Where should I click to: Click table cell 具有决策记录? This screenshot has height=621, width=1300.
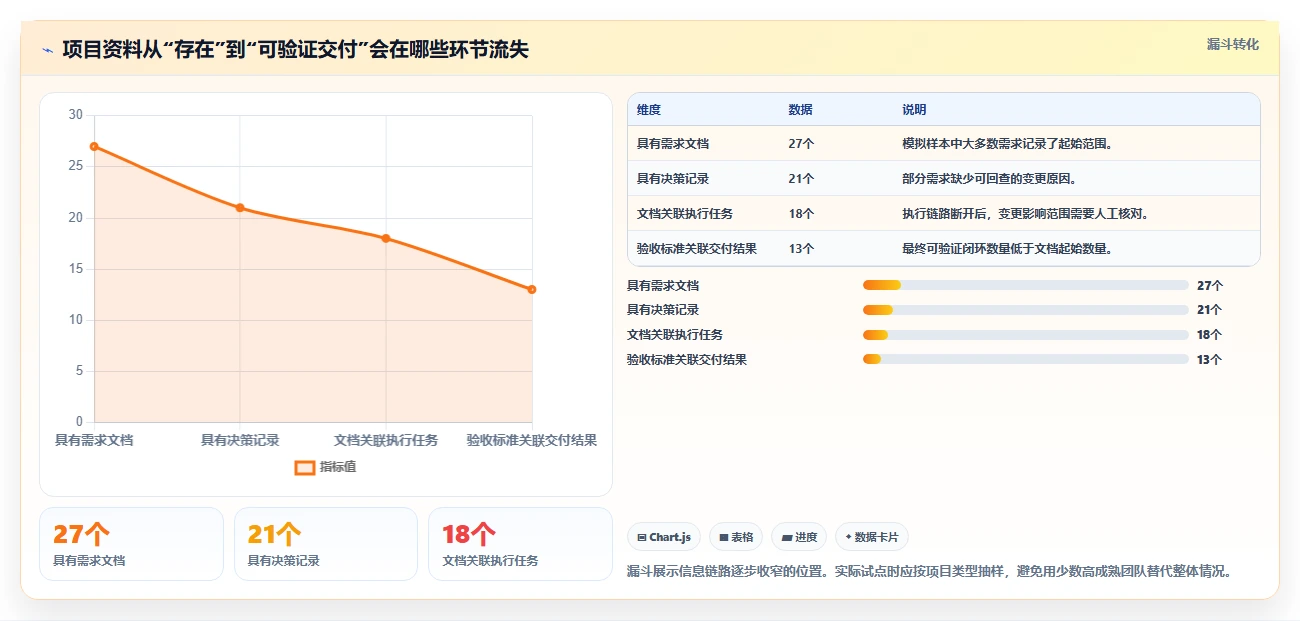coord(673,179)
